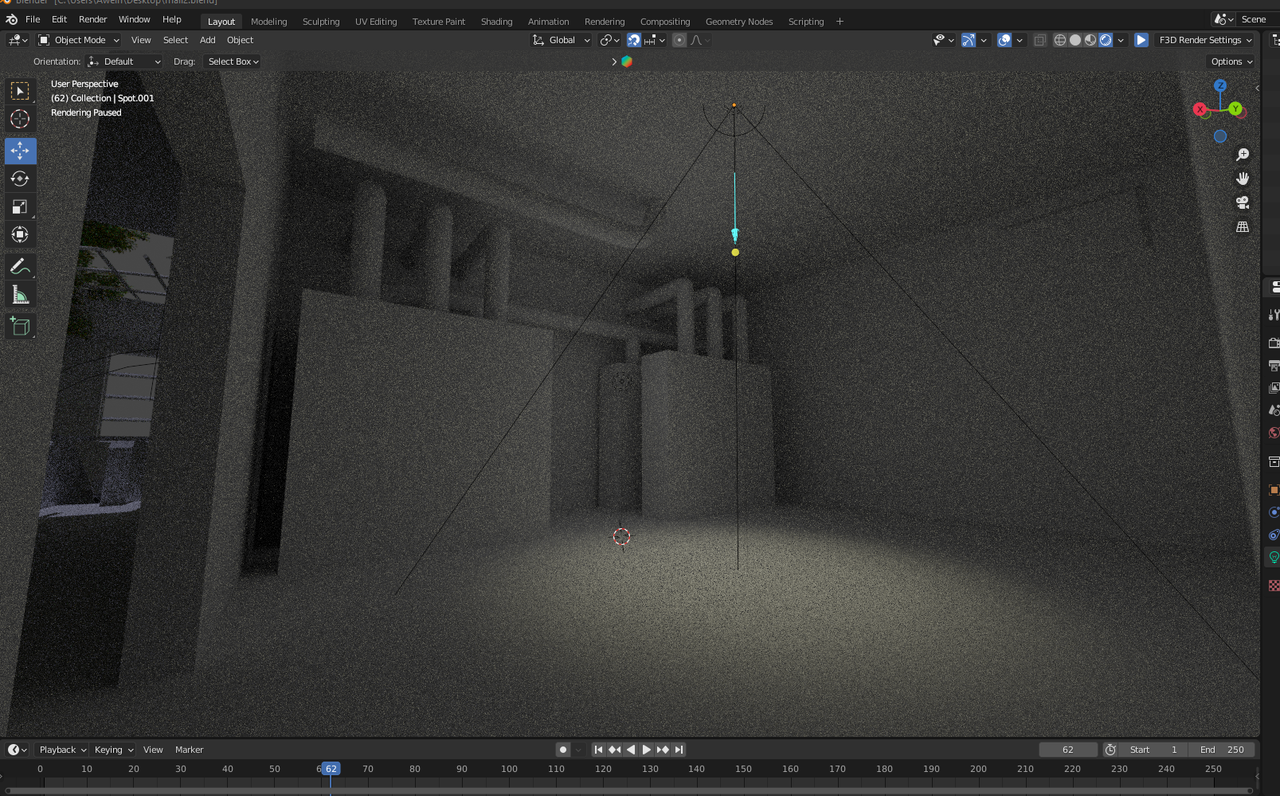
Task: Select the Transform tool
Action: coord(20,235)
